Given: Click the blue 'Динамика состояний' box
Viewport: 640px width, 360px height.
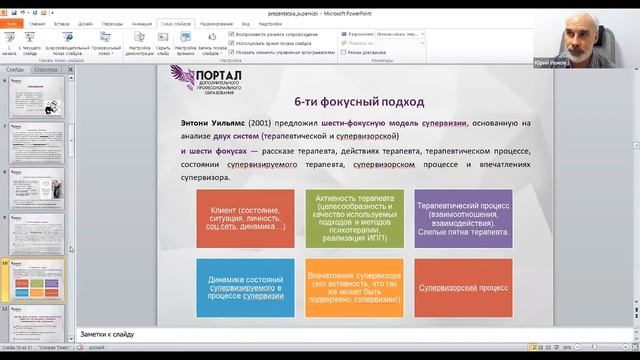Looking at the screenshot, I should (x=245, y=288).
